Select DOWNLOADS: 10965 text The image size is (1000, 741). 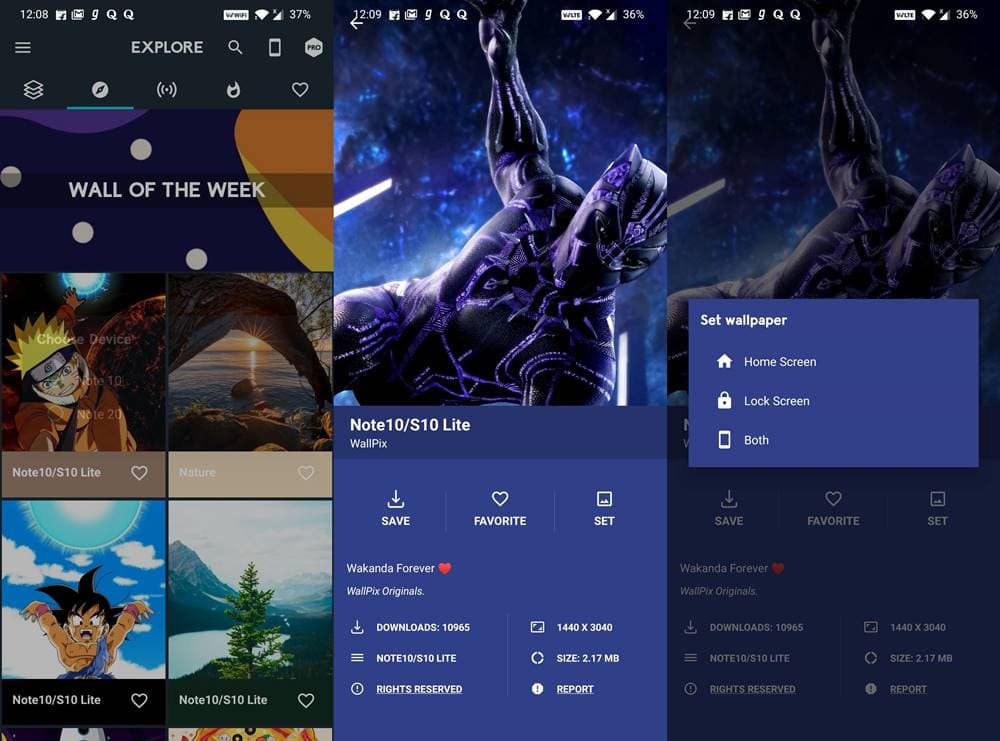(x=423, y=627)
